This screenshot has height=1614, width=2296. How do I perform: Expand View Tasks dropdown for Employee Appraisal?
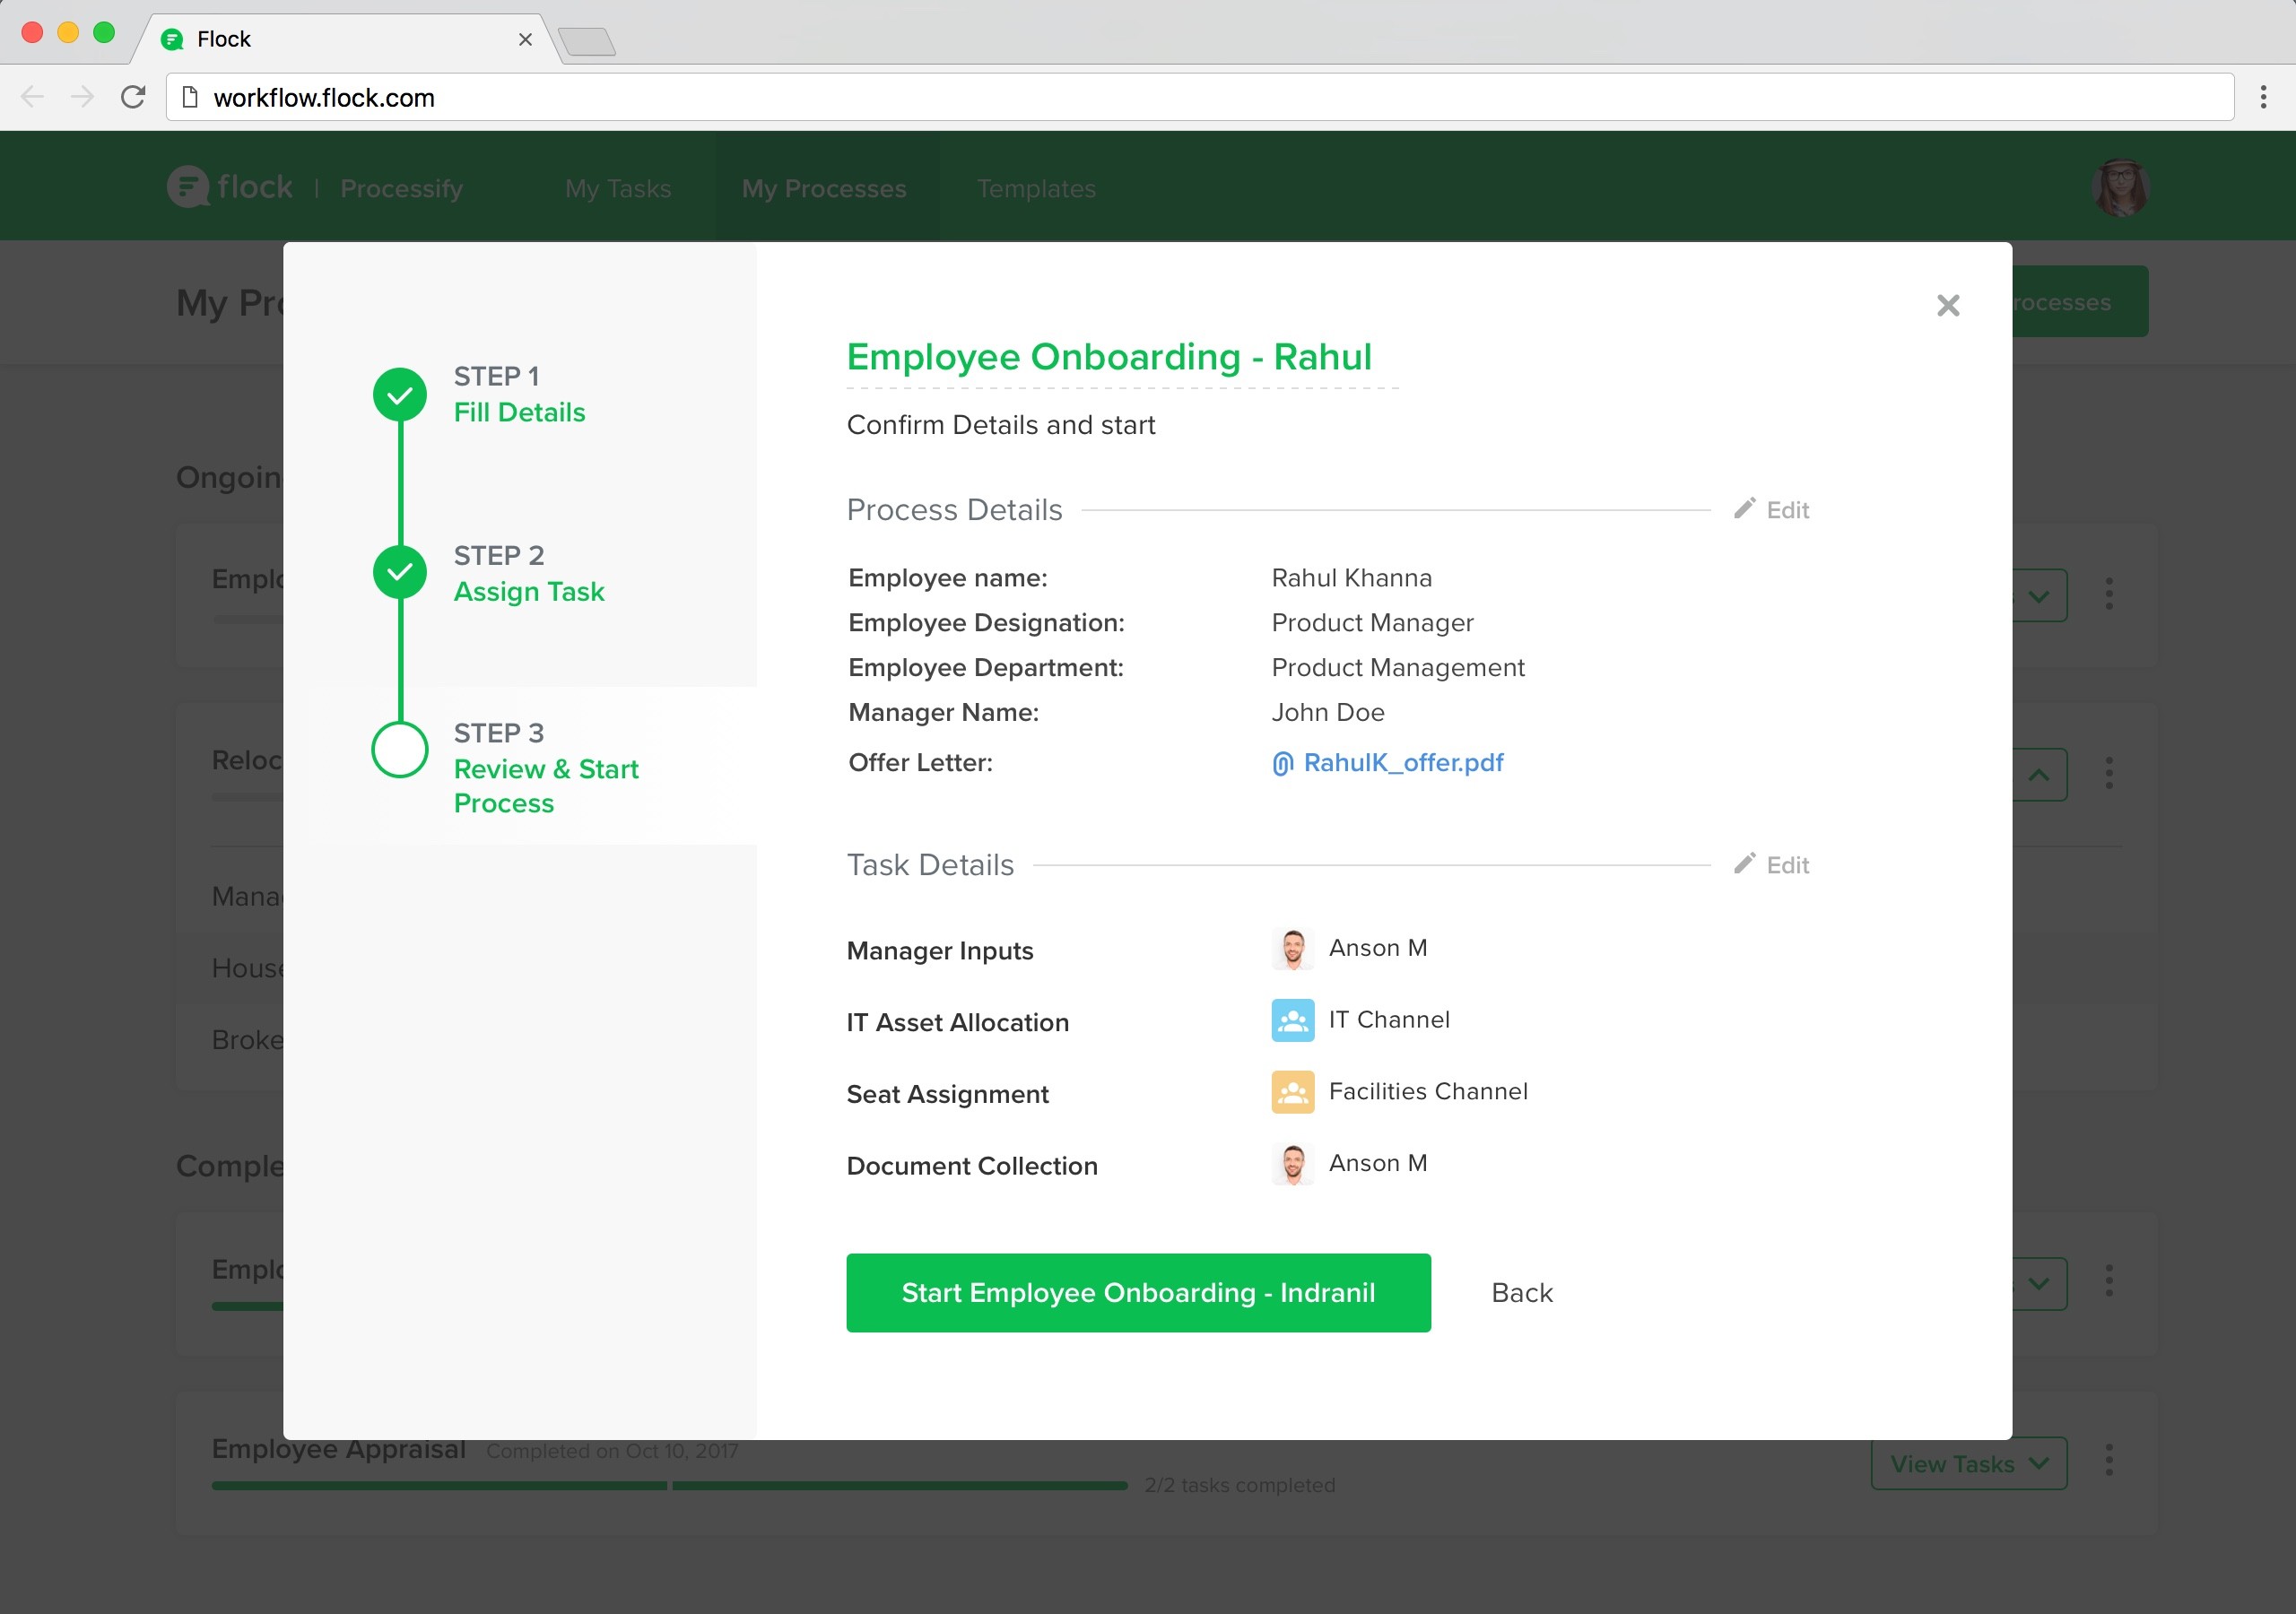[1968, 1464]
